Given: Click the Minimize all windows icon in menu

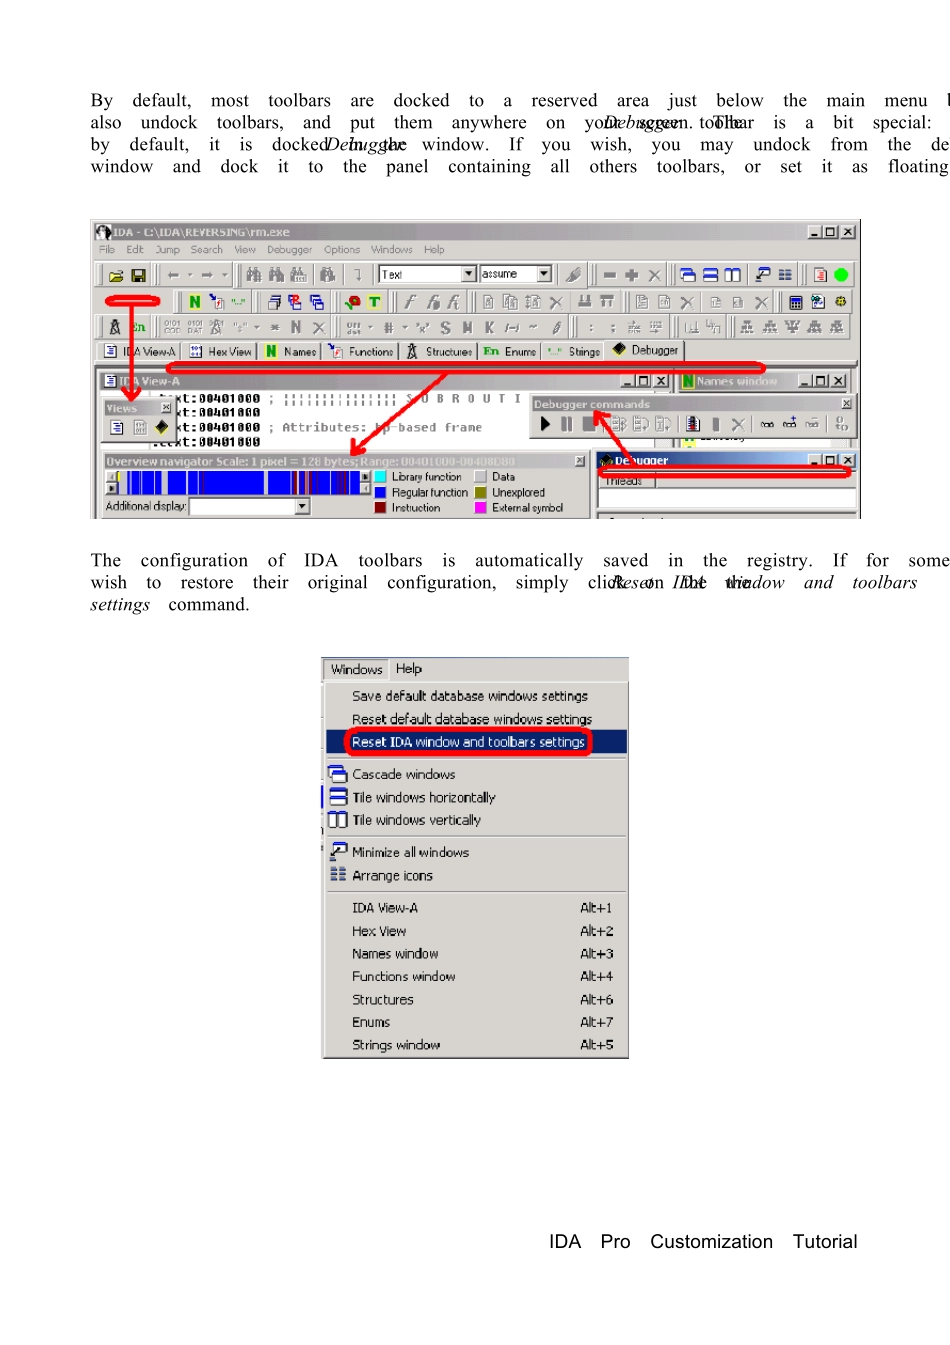Looking at the screenshot, I should [x=338, y=851].
